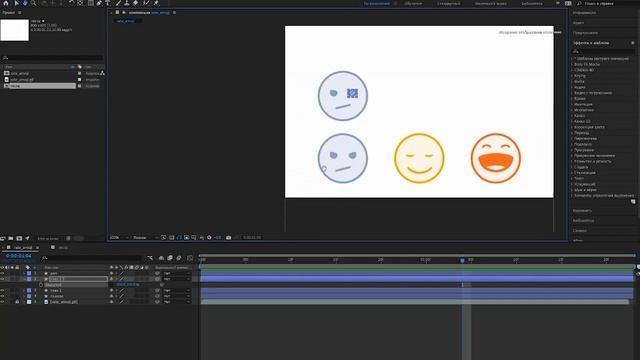Image resolution: width=640 pixels, height=360 pixels.
Task: Switch to the first workspace tab (По умолчанию)
Action: 377,4
